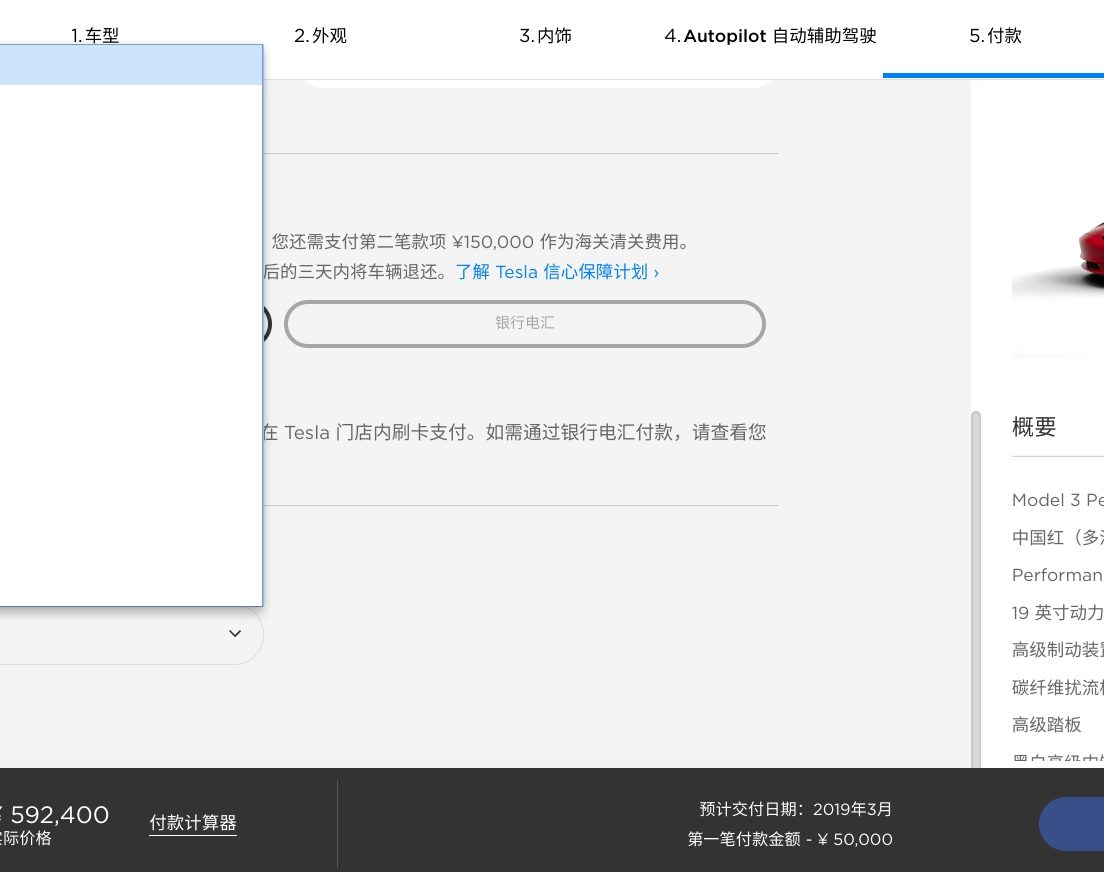1104x872 pixels.
Task: Go to step 1. 车型 tab
Action: [x=95, y=35]
